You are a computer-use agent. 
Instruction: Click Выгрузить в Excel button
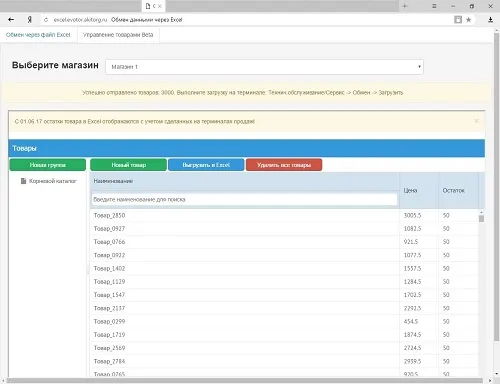click(x=206, y=165)
